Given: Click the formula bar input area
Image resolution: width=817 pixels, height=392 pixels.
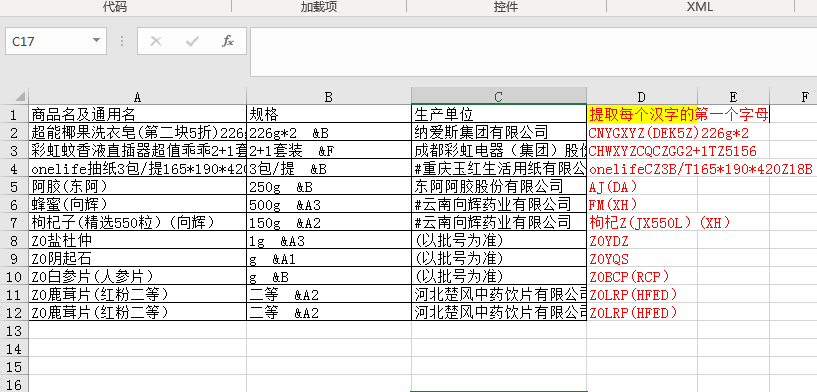Looking at the screenshot, I should pos(534,52).
